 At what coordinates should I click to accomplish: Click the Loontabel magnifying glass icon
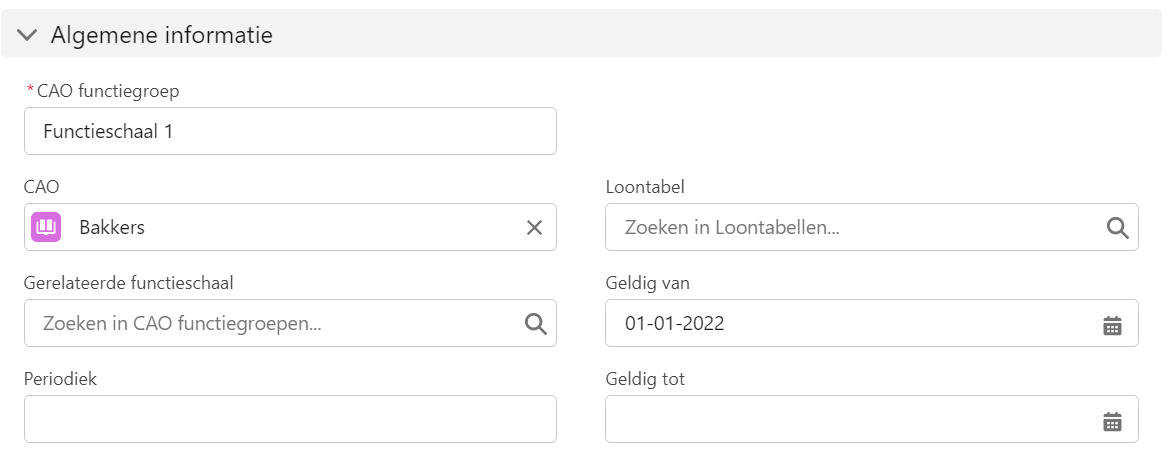pyautogui.click(x=1117, y=228)
